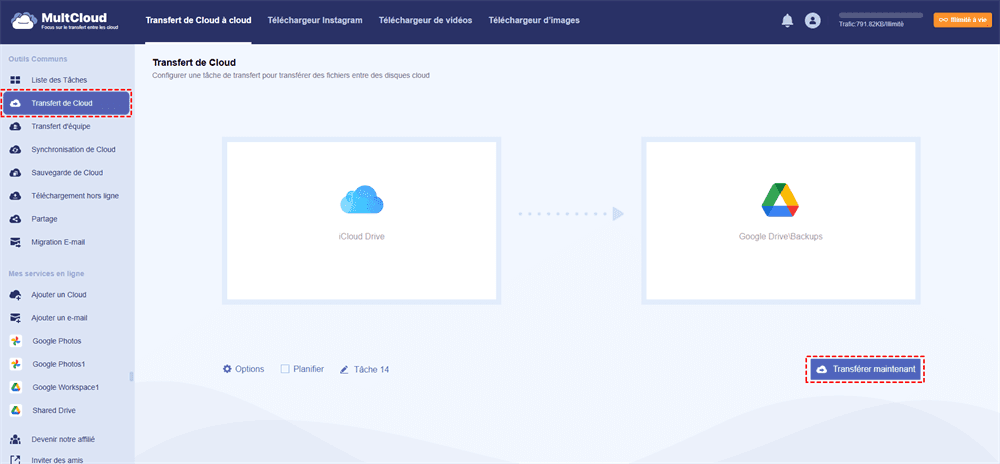Screen dimensions: 1000x464
Task: Click the sidebar scrollbar handle
Action: coord(131,376)
